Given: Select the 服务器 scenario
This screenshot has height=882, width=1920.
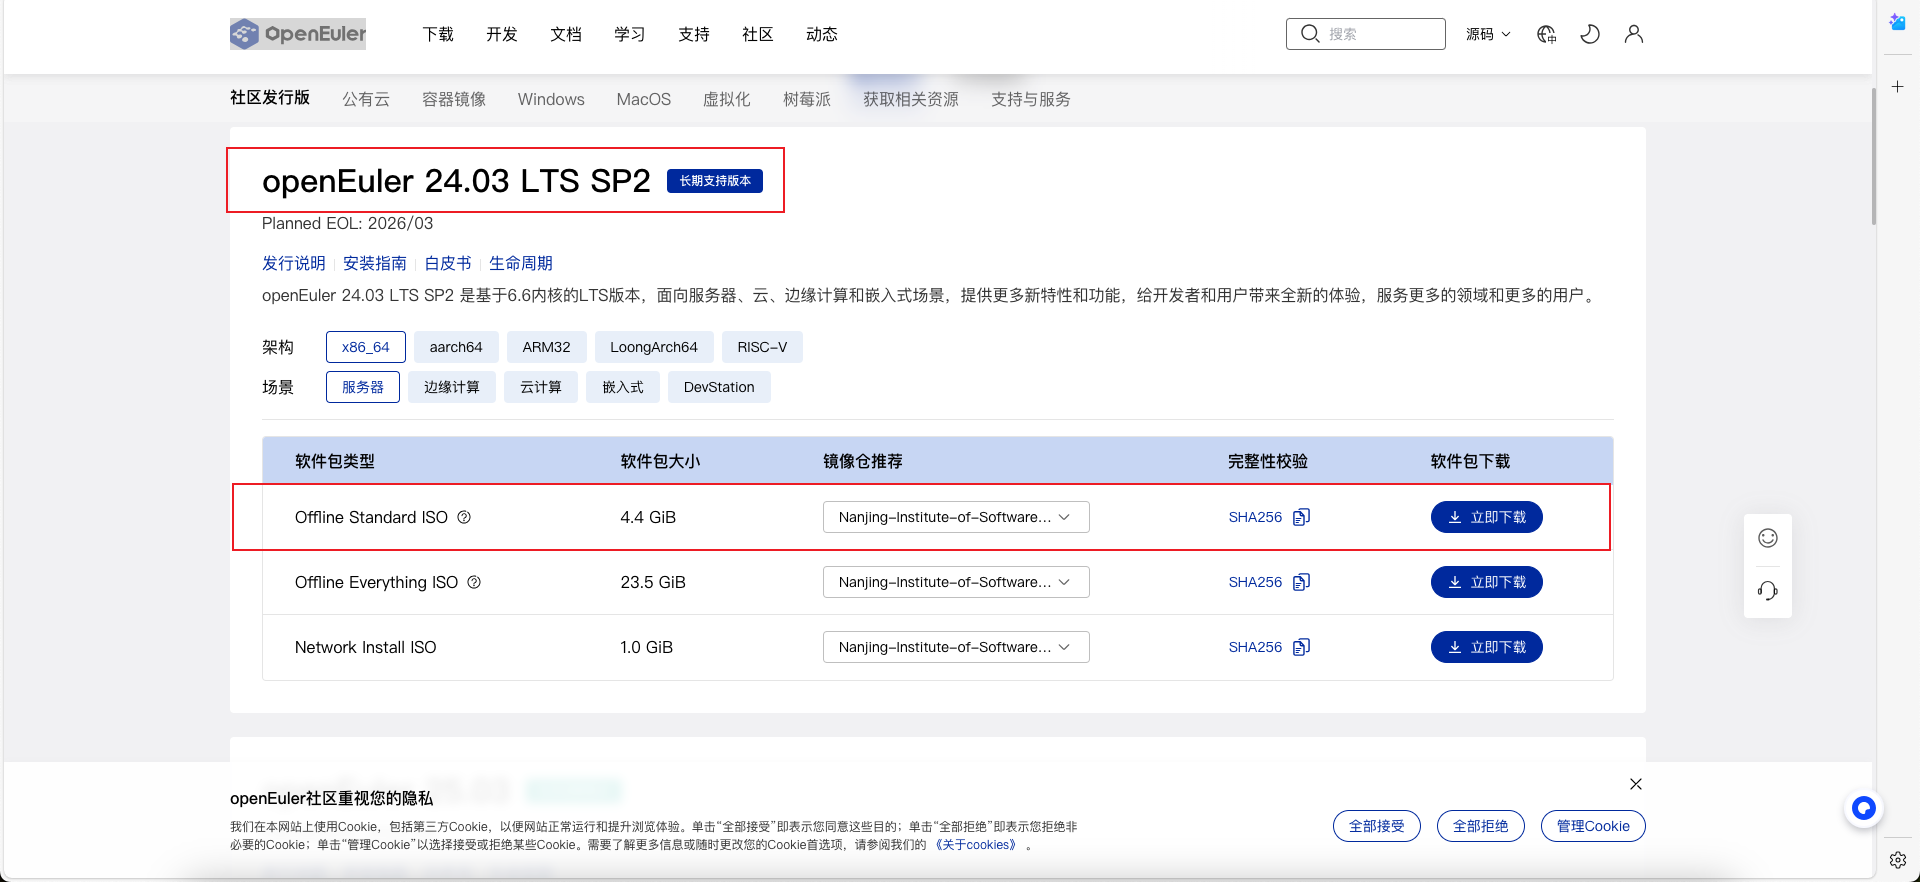Looking at the screenshot, I should pos(363,387).
